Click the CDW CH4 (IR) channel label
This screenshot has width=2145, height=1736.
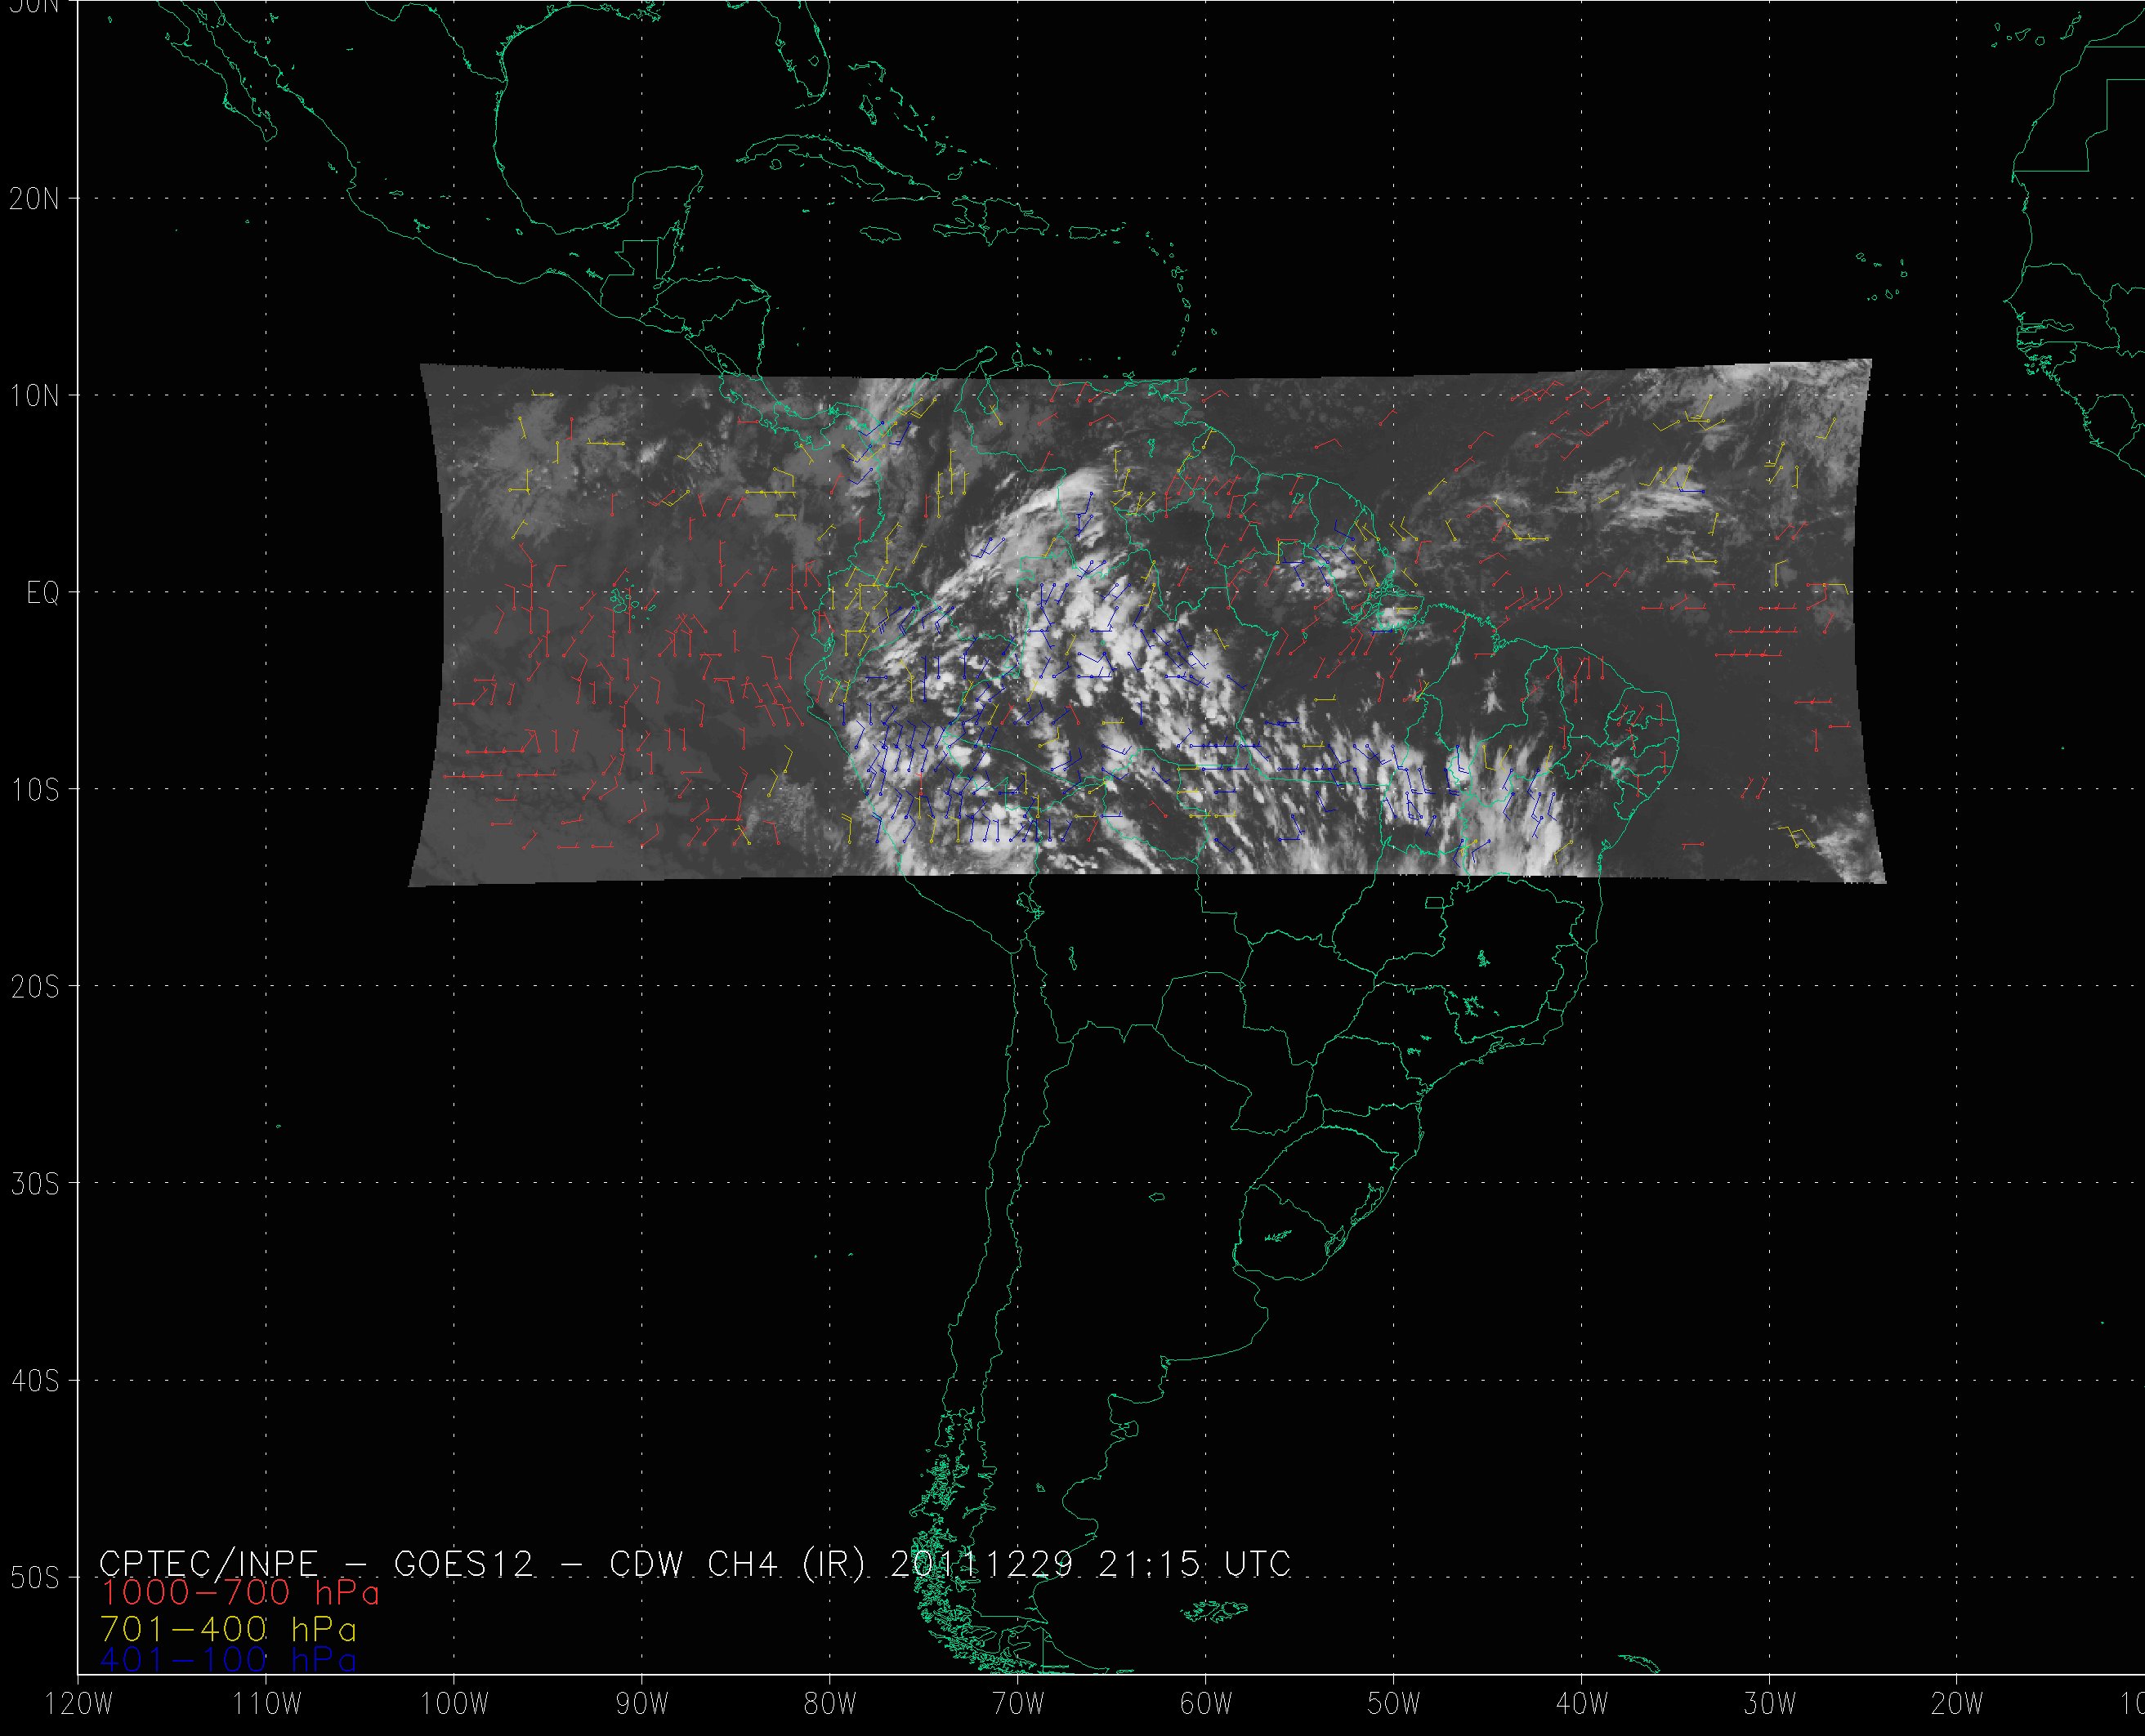pyautogui.click(x=736, y=1564)
